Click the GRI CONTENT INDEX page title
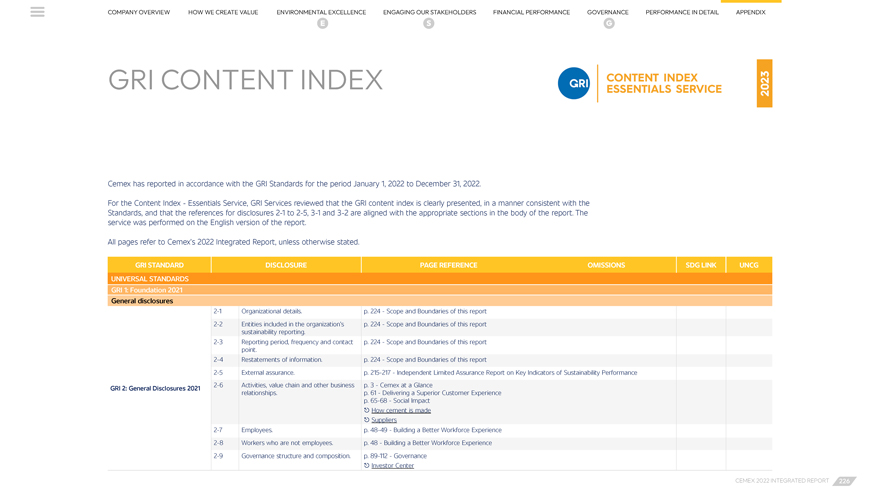The height and width of the screenshot is (495, 880). click(245, 80)
